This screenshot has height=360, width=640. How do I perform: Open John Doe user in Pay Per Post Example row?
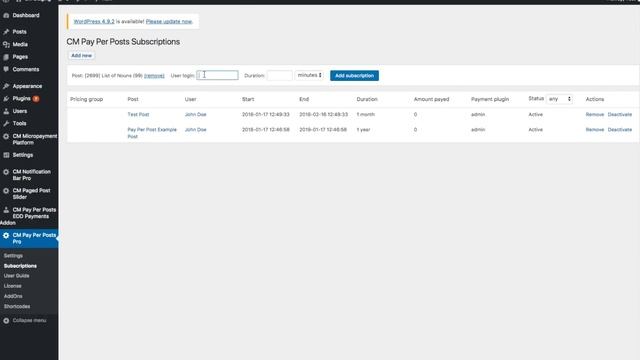pos(196,130)
